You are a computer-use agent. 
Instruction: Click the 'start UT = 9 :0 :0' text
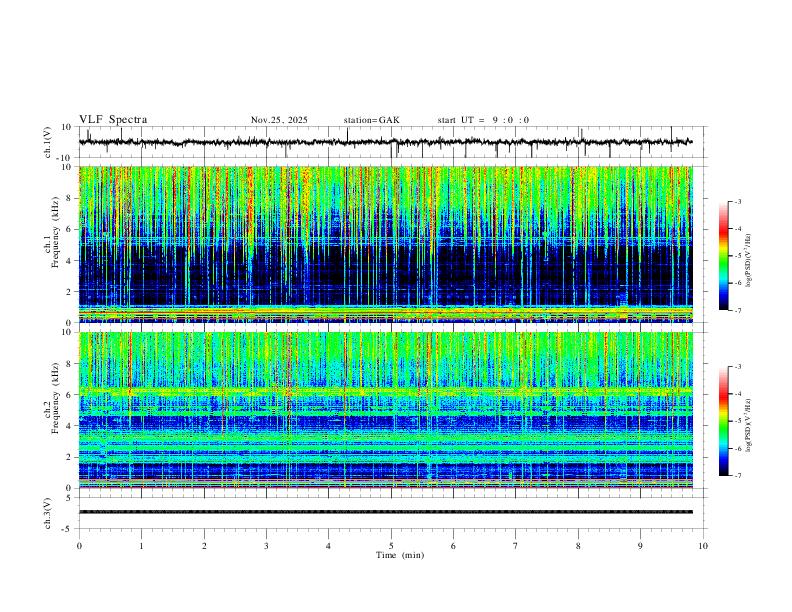483,120
